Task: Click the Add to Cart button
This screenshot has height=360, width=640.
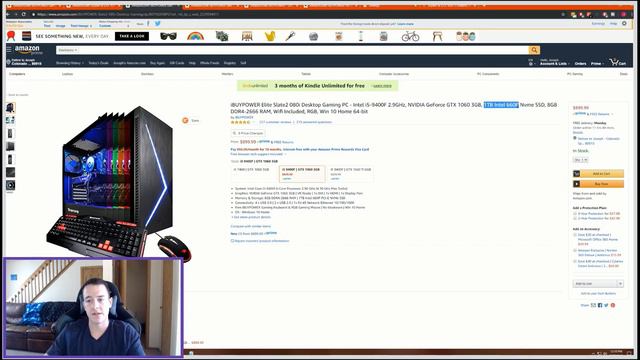Action: pos(598,173)
